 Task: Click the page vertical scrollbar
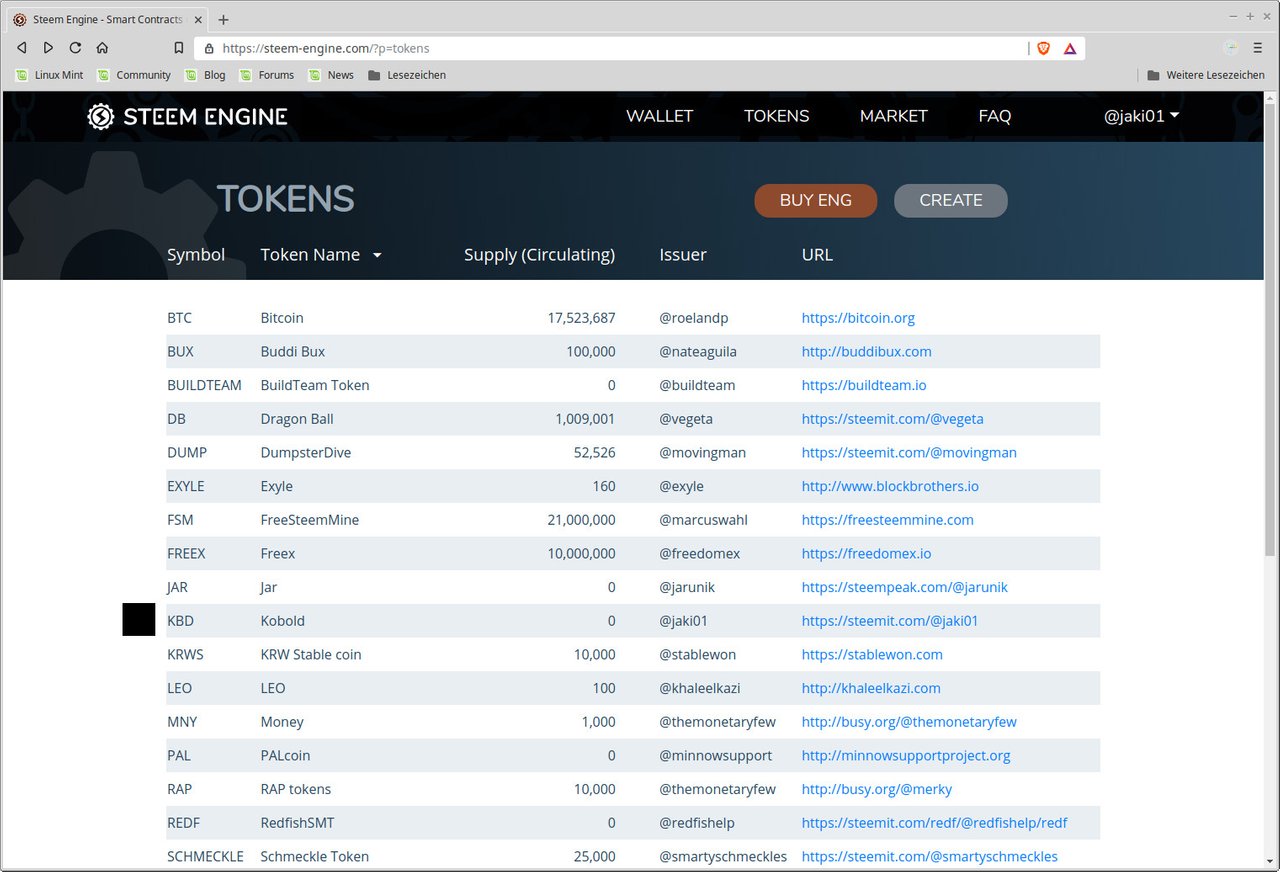coord(1270,330)
